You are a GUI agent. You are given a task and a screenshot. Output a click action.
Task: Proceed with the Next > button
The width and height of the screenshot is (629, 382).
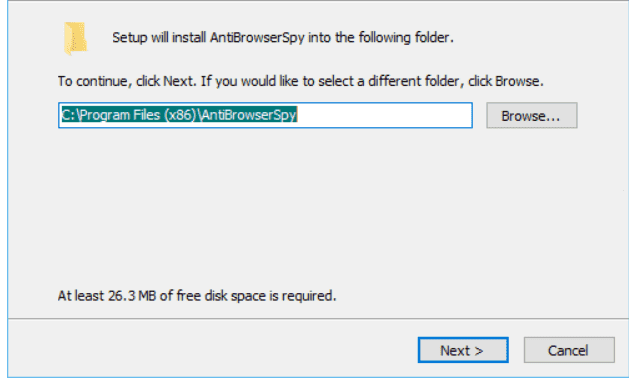click(x=463, y=350)
